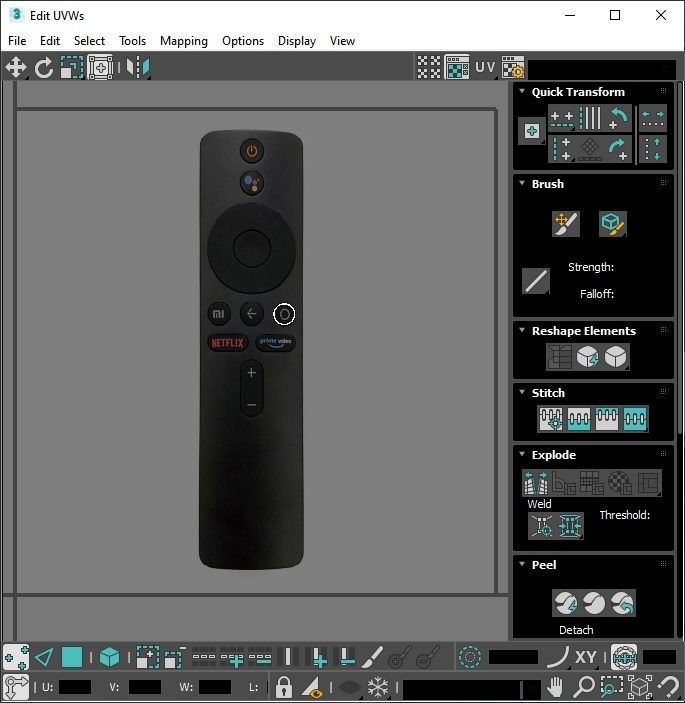685x703 pixels.
Task: Select the Move Selected Subobject tool
Action: [16, 67]
